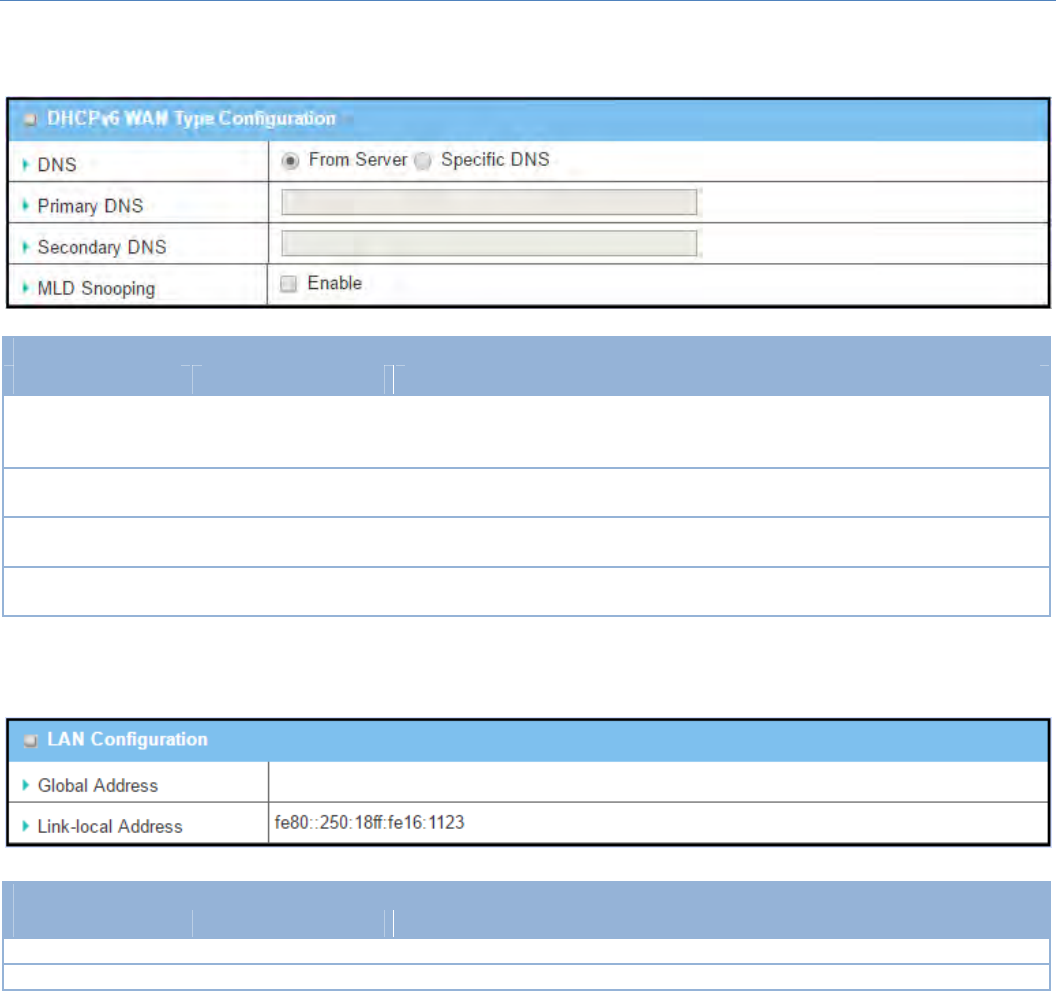This screenshot has width=1056, height=991.
Task: Click the arrow icon beside Secondary DNS
Action: click(26, 247)
